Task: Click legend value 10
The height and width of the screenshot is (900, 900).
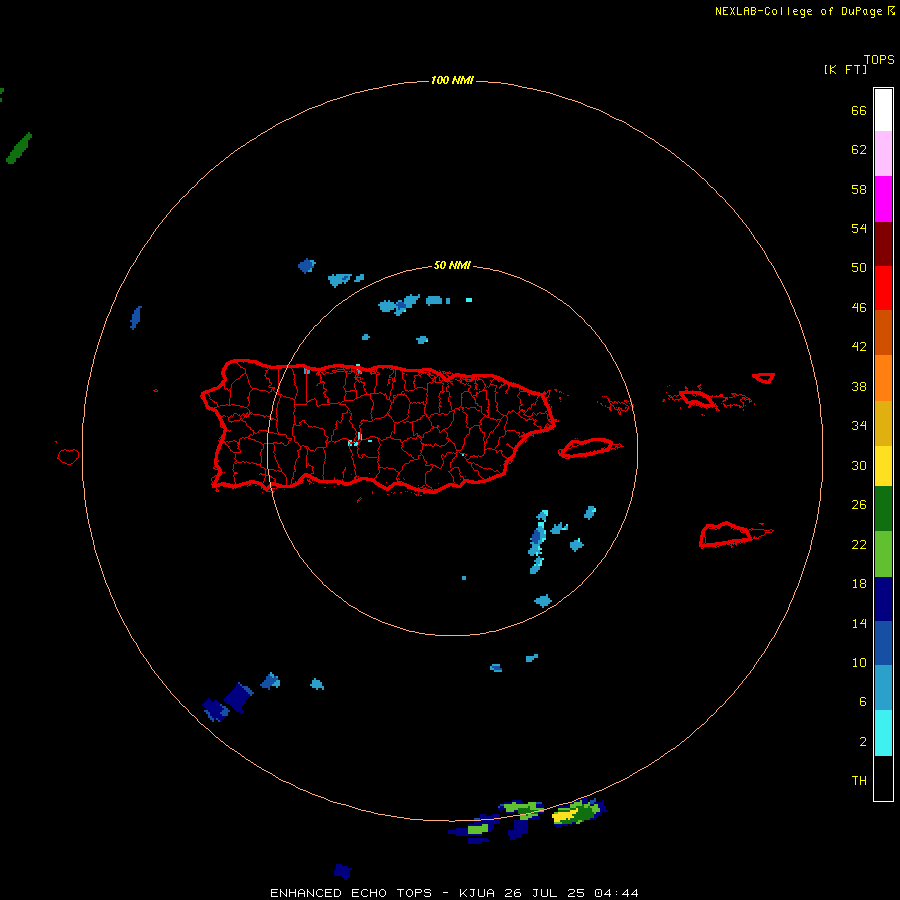Action: (859, 663)
